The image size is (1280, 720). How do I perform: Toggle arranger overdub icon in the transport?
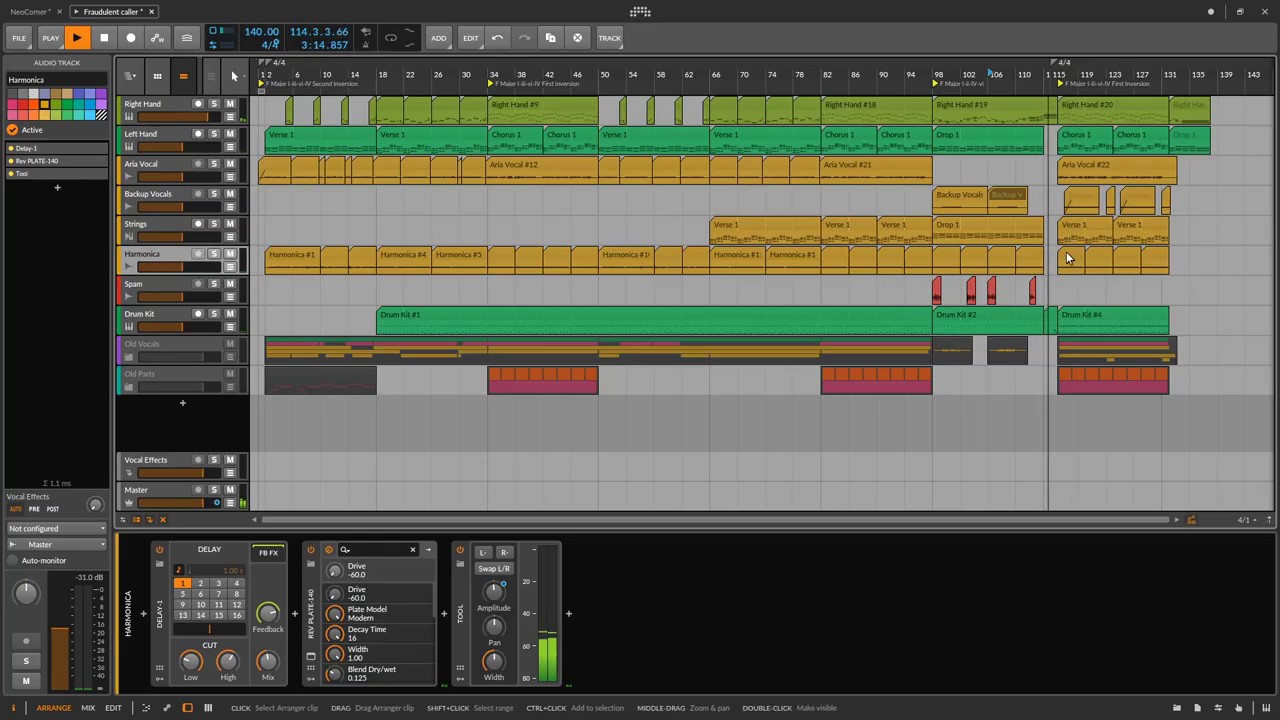187,38
